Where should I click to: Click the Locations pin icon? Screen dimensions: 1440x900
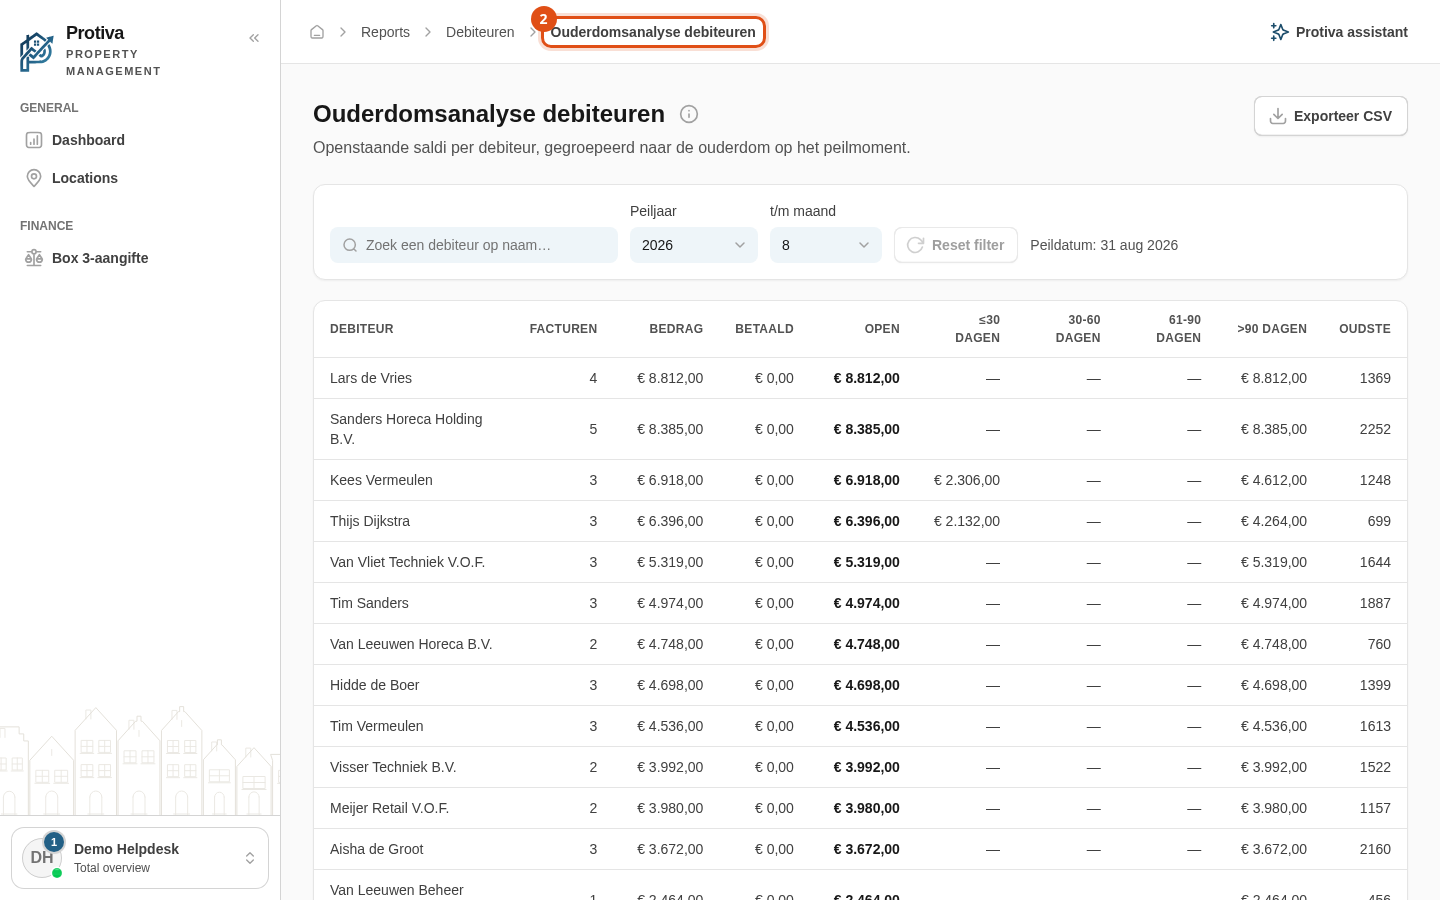34,178
